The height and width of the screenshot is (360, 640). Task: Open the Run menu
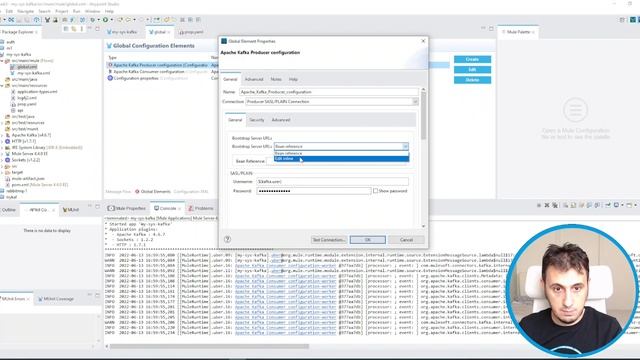click(76, 11)
